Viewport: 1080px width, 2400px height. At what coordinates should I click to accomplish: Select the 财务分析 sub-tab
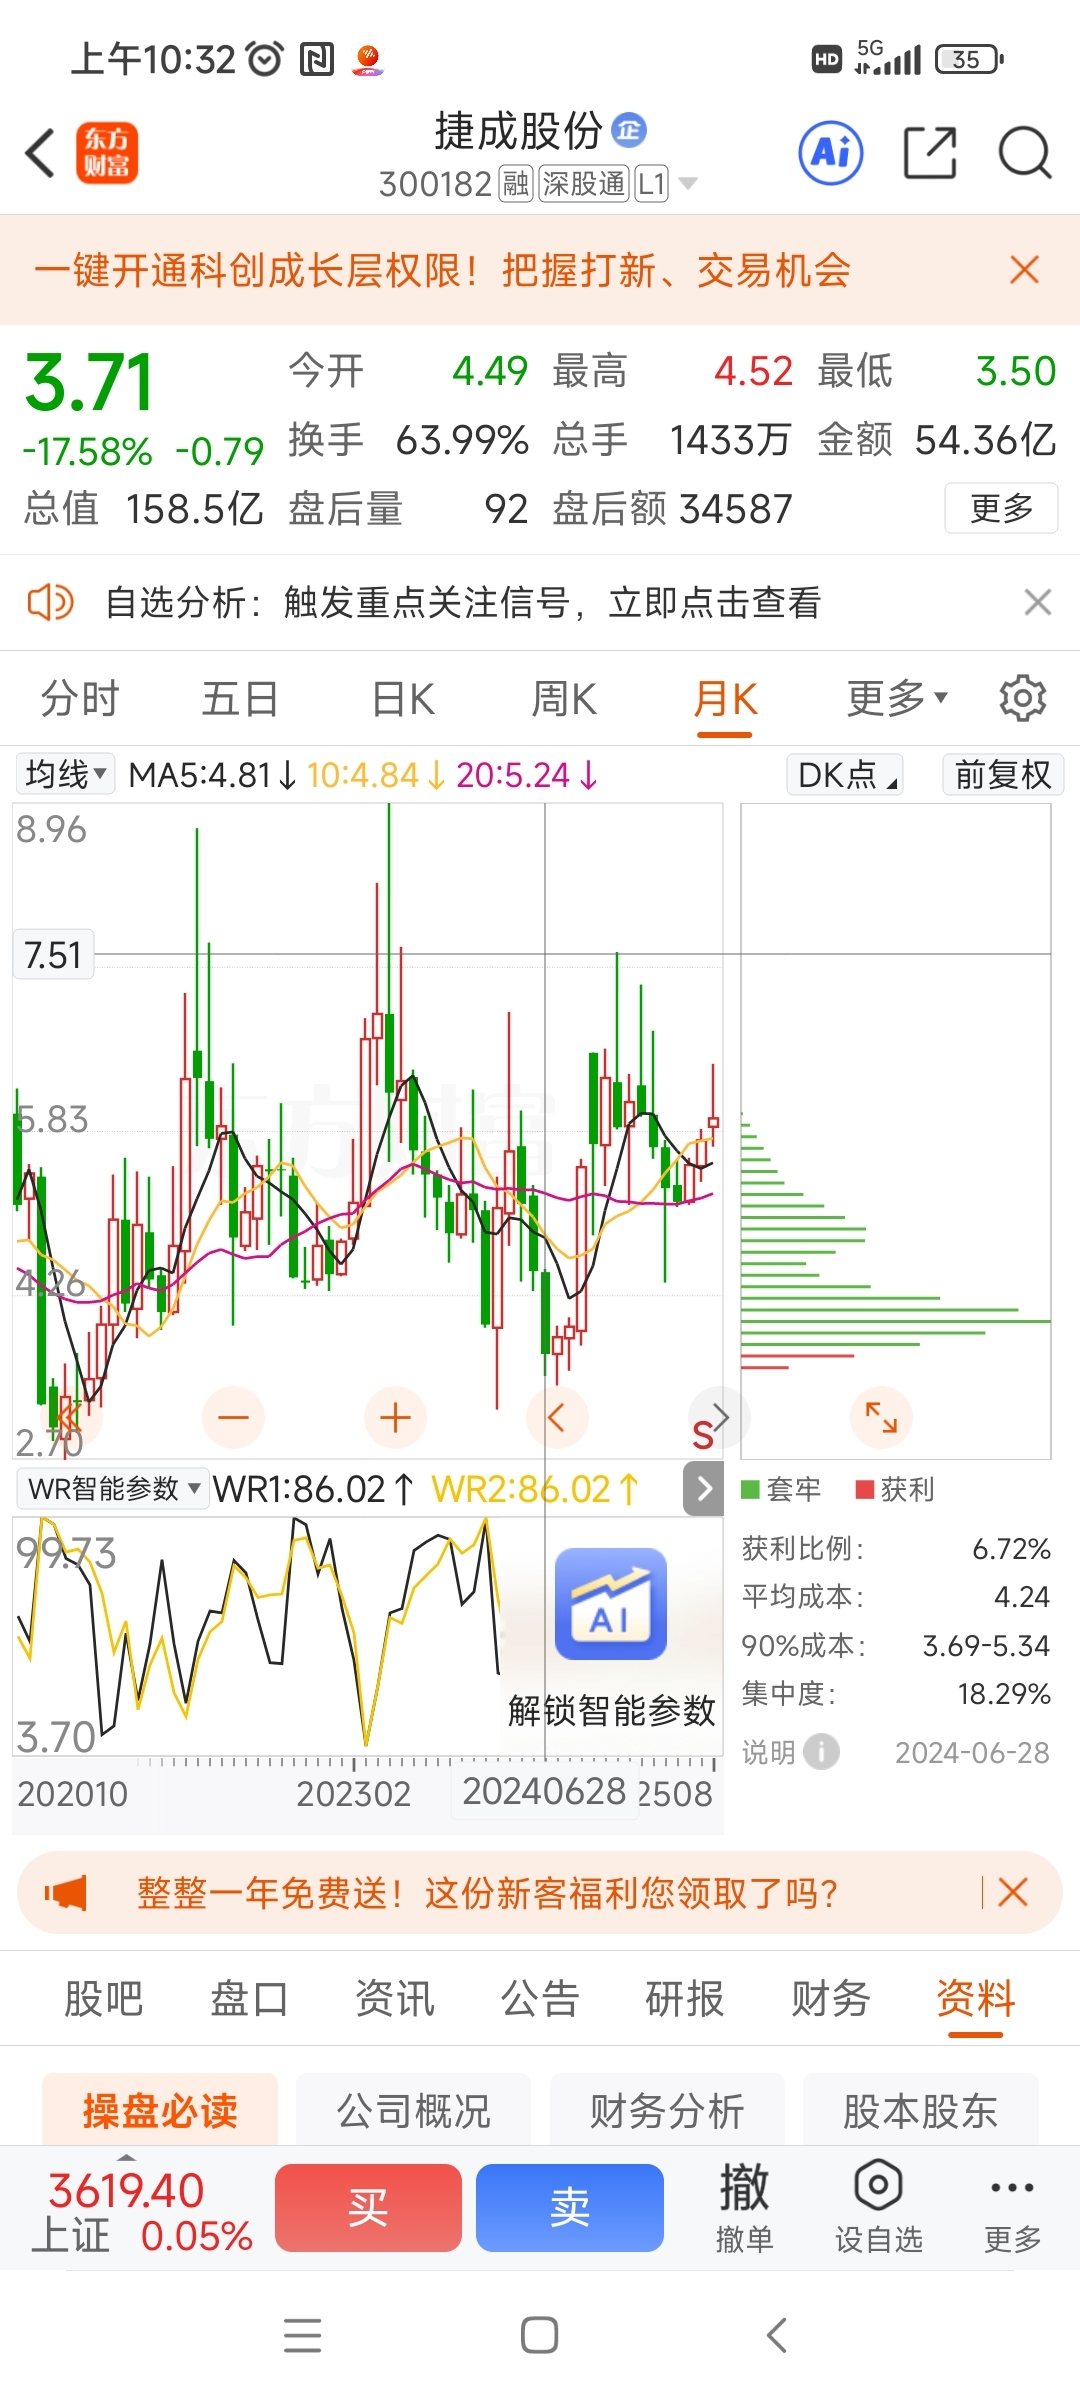[667, 2110]
